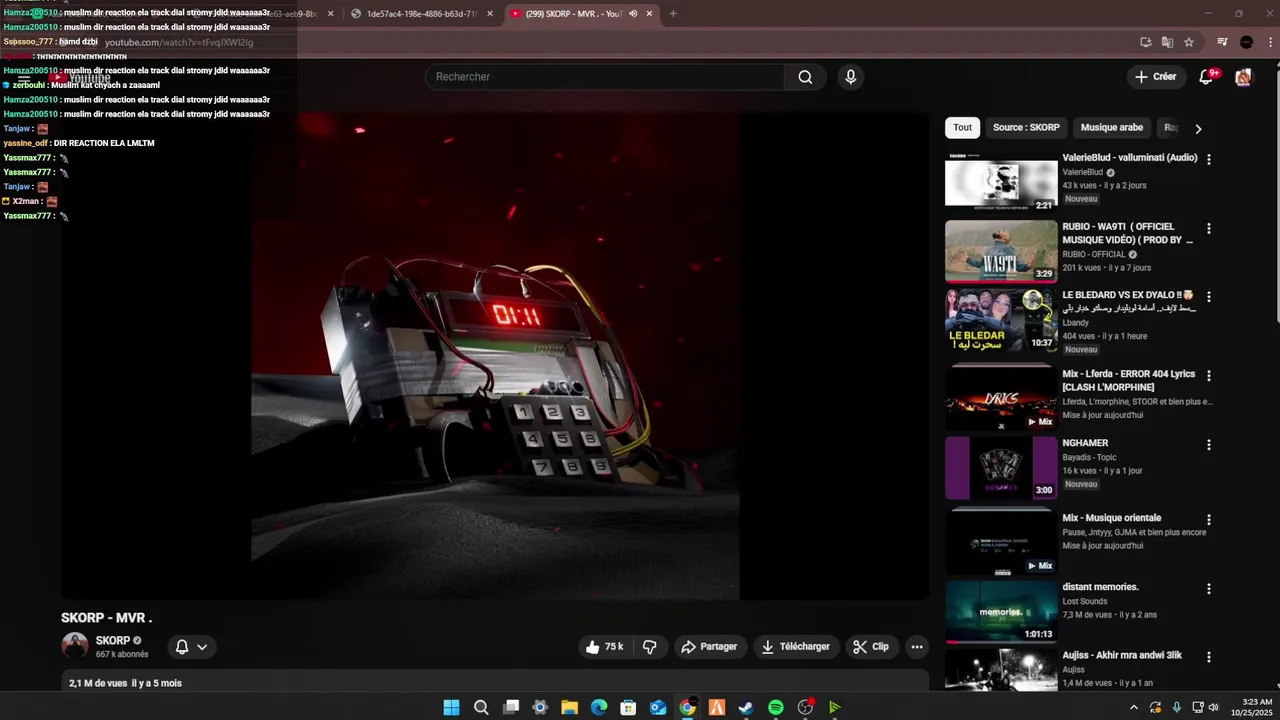Open the RUBIO WA9TI video thumbnail
The width and height of the screenshot is (1280, 720).
[1001, 251]
